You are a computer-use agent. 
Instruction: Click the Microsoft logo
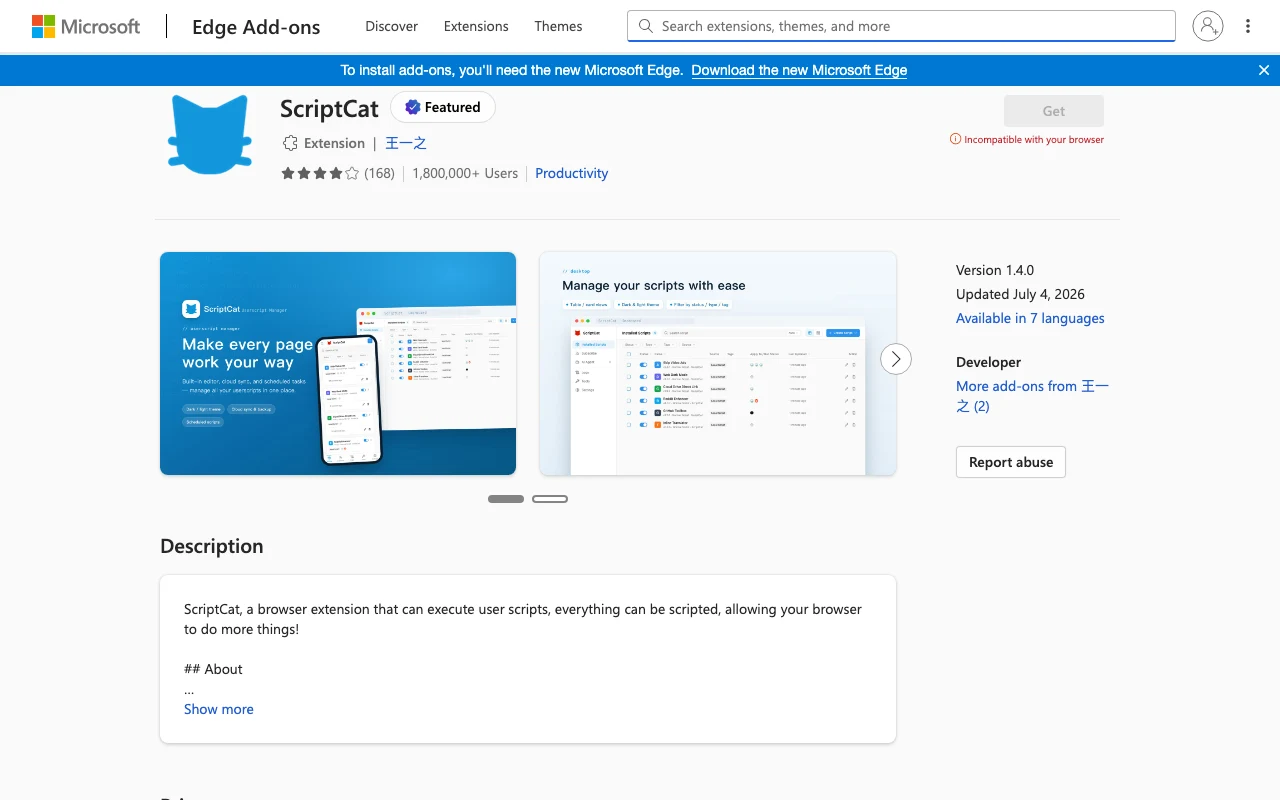point(86,26)
